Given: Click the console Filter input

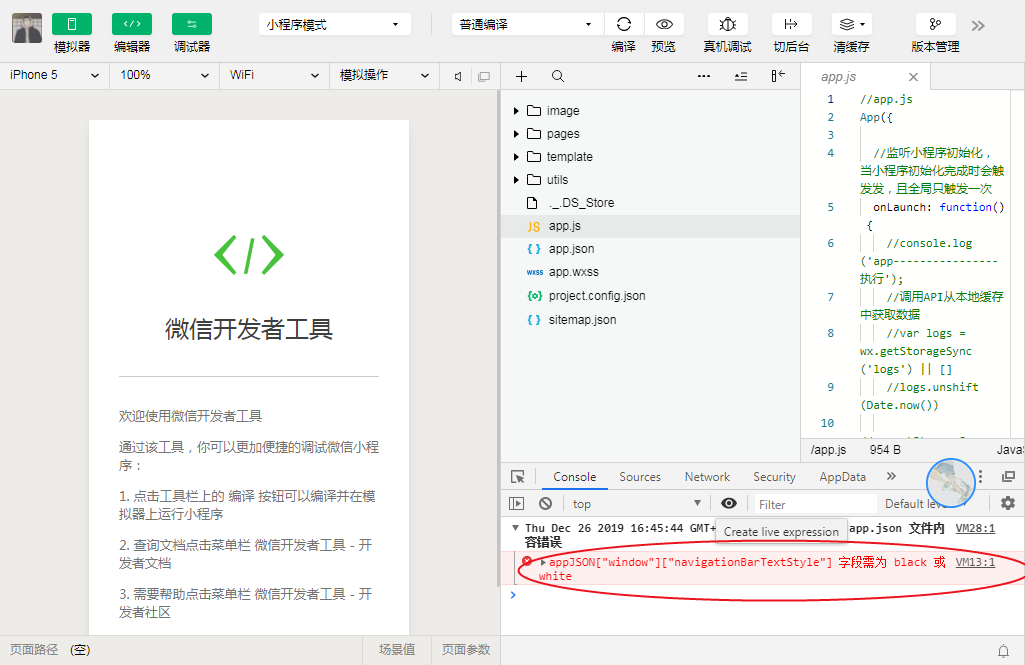Looking at the screenshot, I should tap(815, 504).
